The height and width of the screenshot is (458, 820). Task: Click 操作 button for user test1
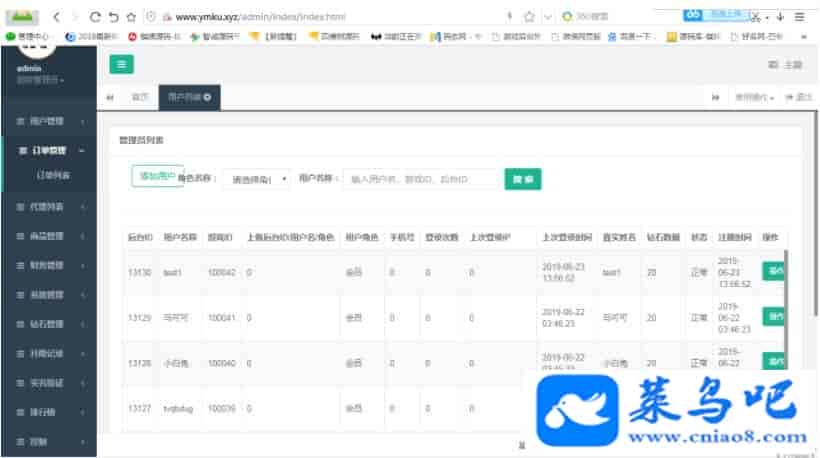773,271
